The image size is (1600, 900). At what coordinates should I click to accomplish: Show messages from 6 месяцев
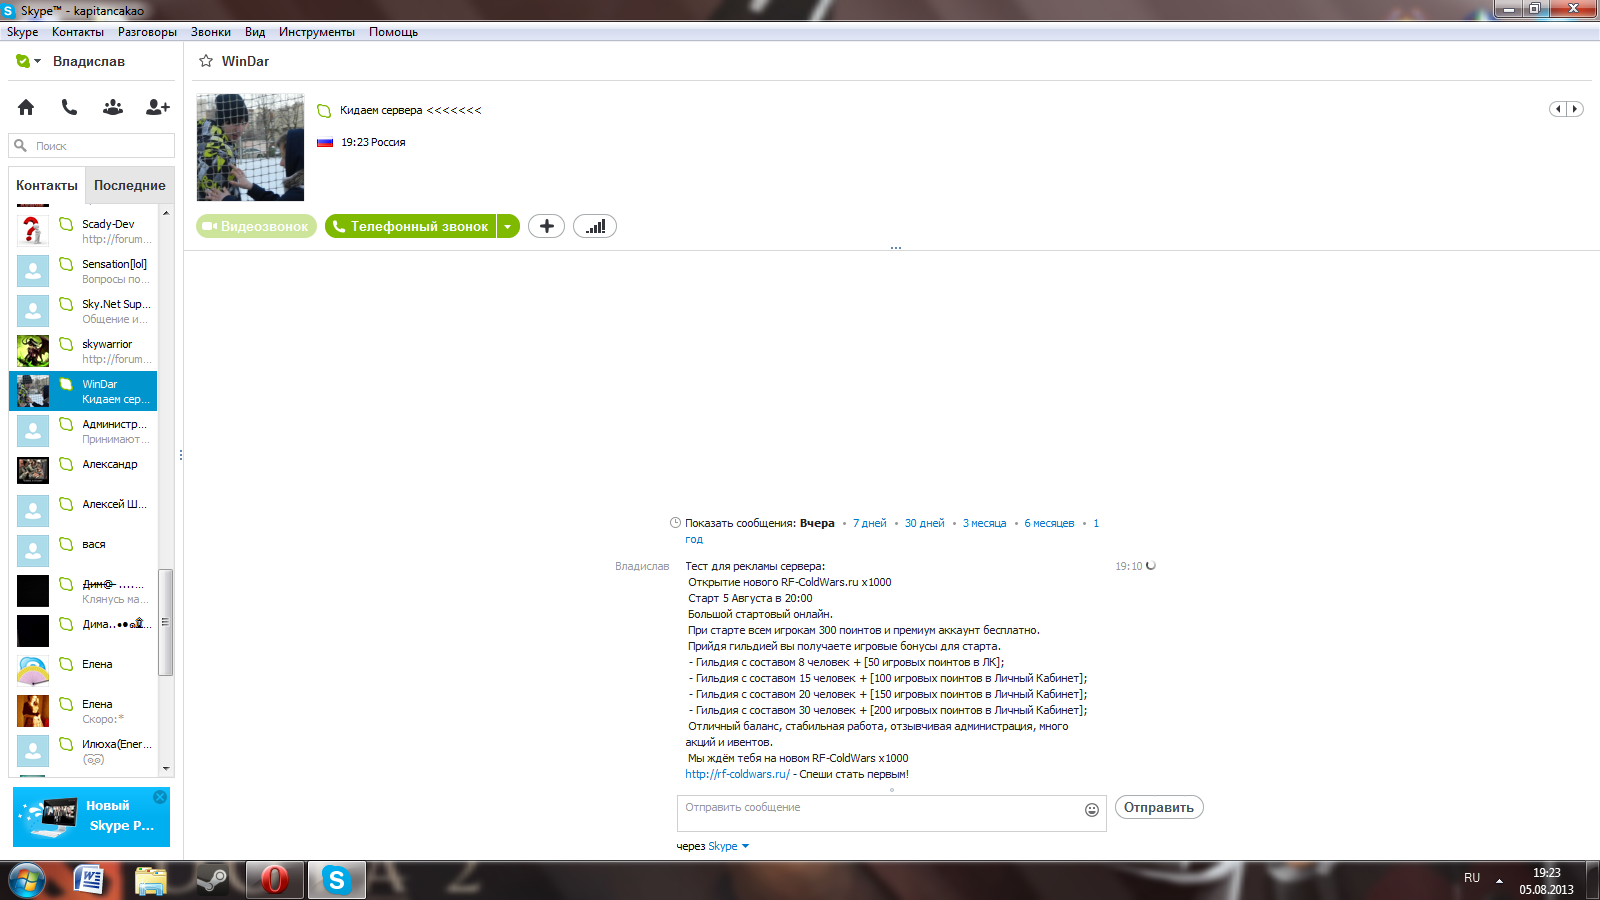tap(1049, 523)
